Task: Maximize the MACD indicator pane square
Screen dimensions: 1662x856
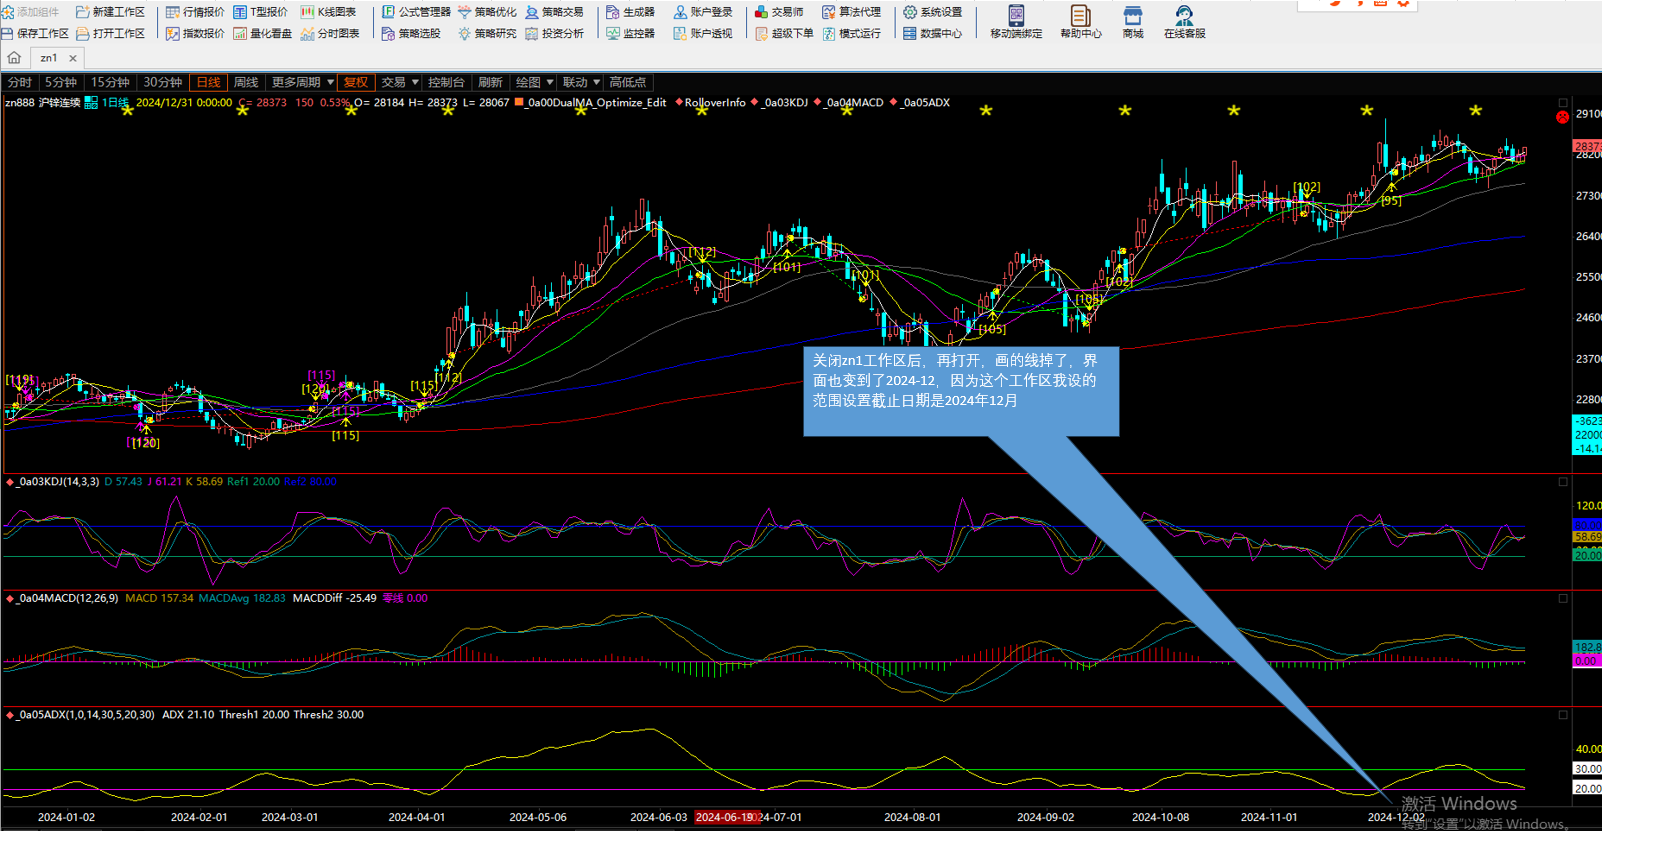Action: pos(1563,598)
